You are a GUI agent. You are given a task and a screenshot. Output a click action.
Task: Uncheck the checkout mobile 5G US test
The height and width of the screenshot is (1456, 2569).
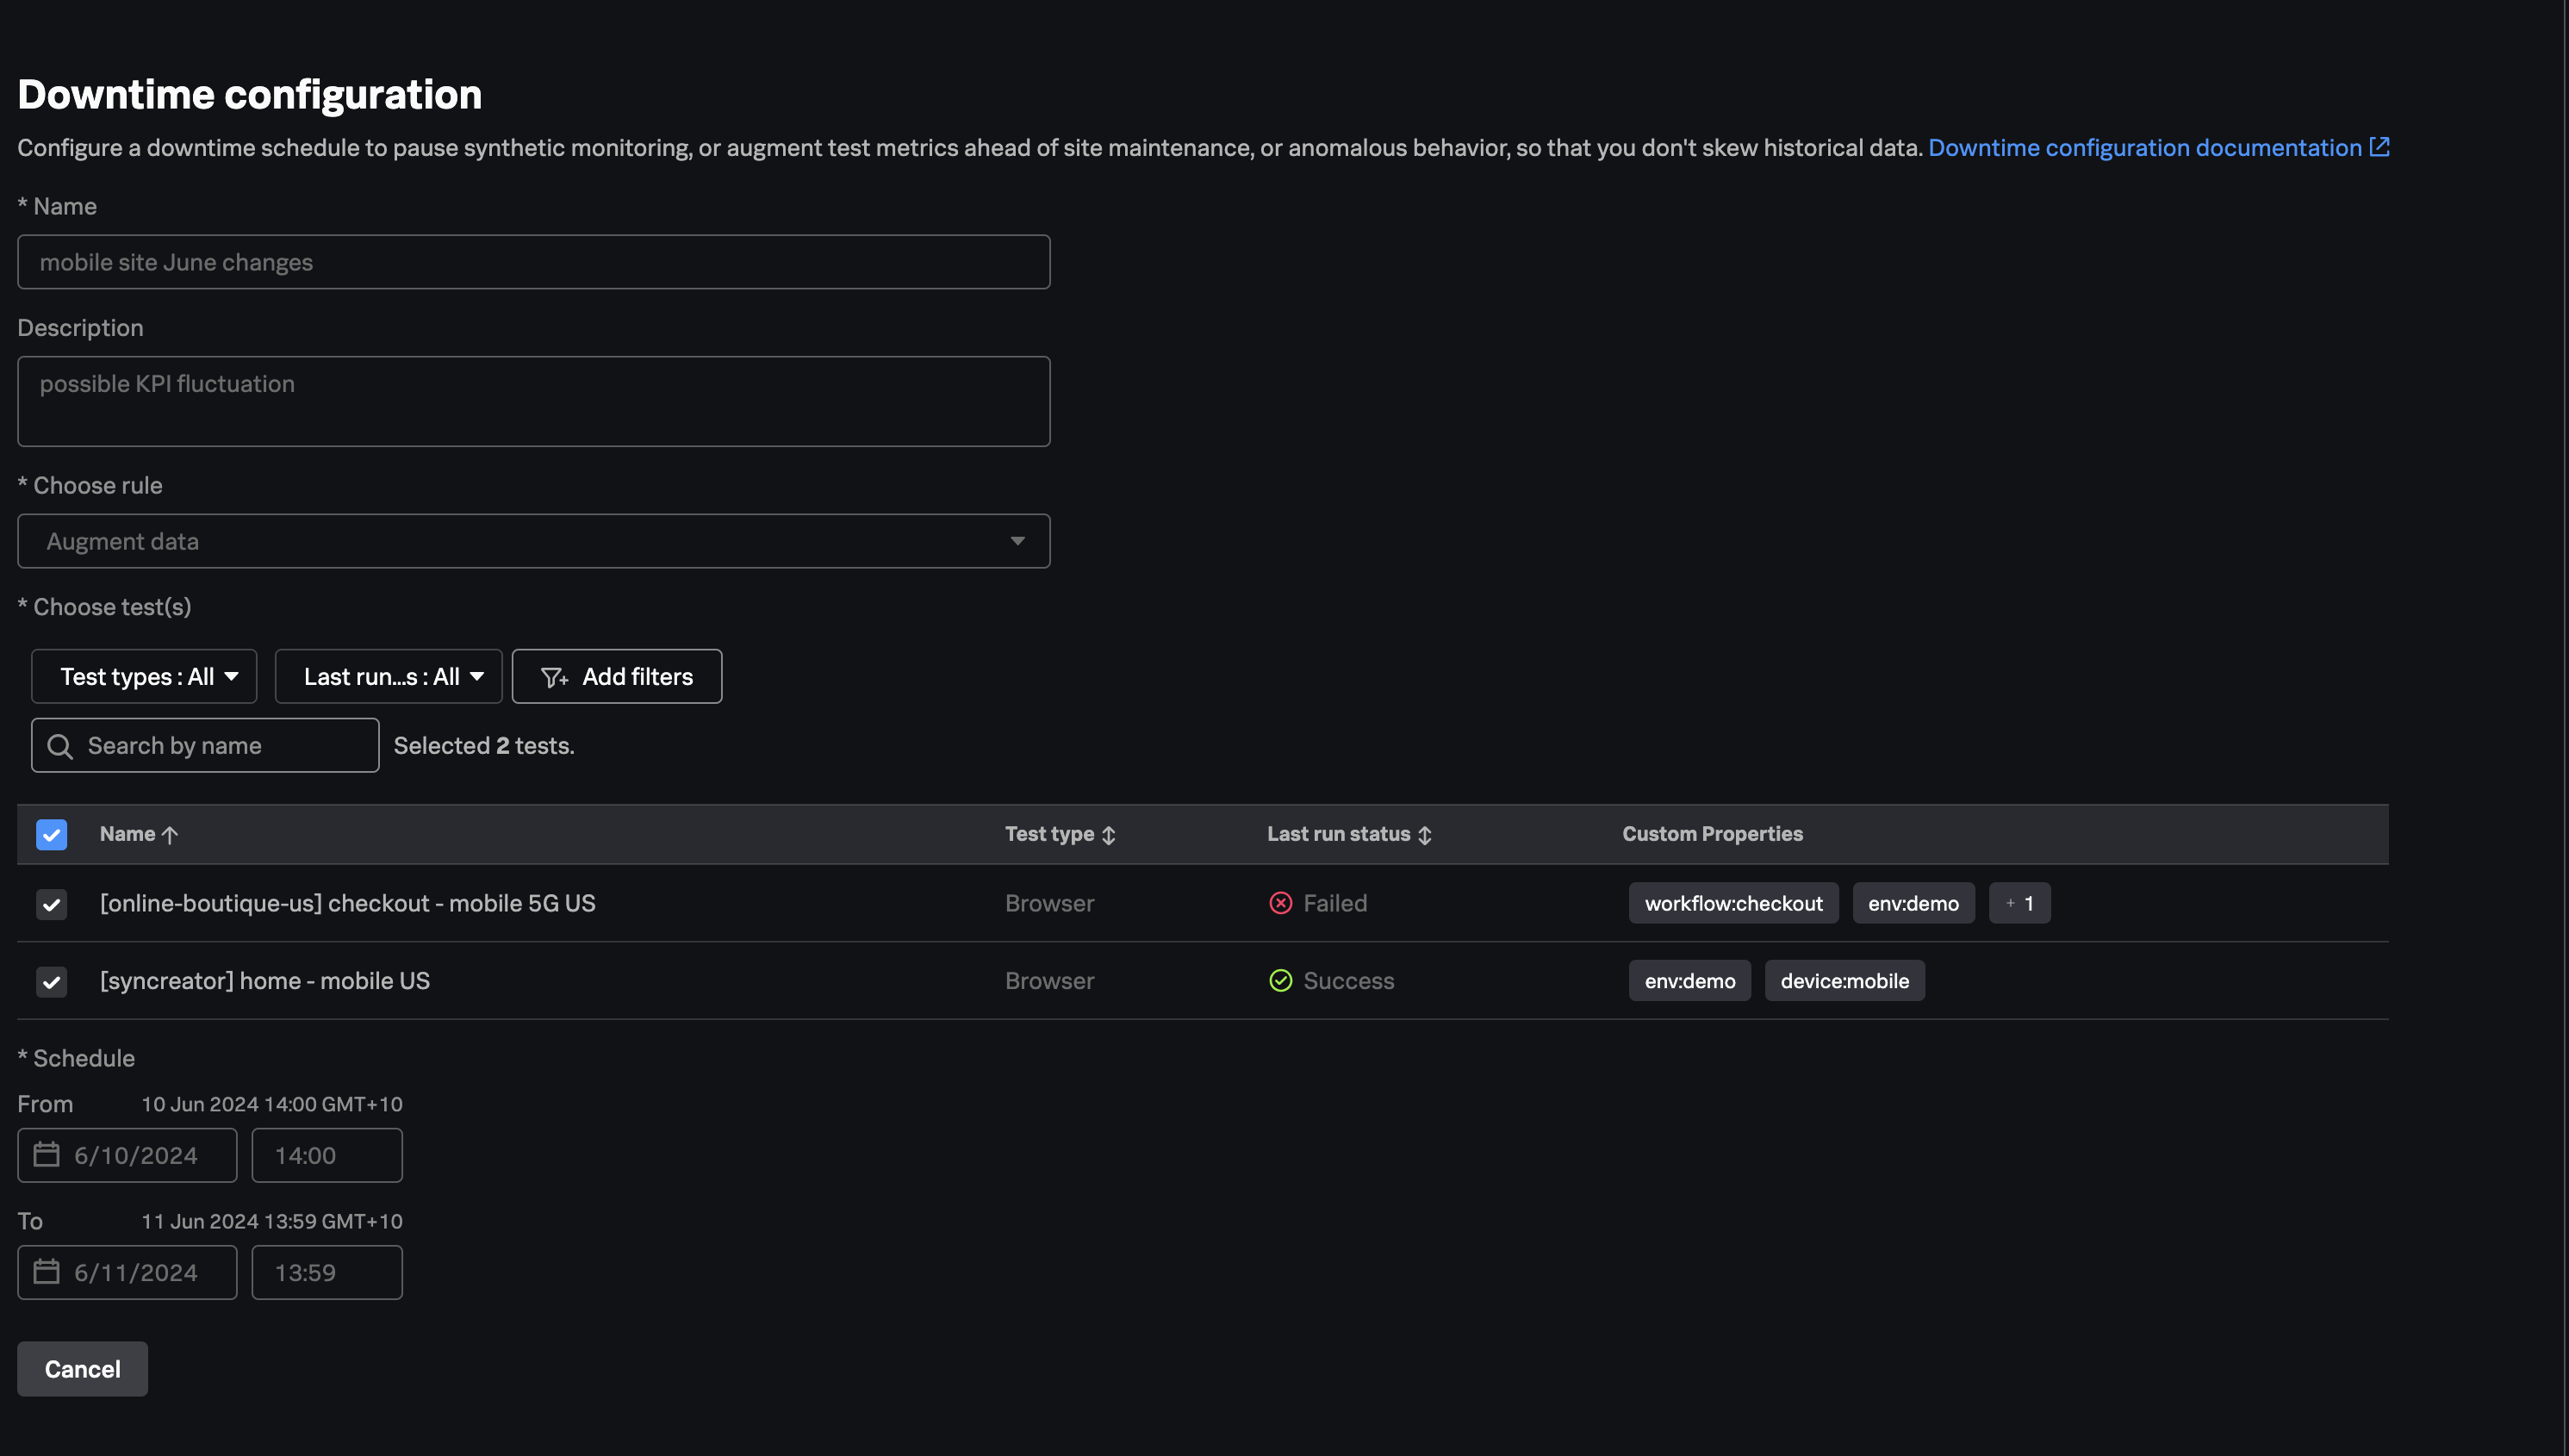point(51,903)
